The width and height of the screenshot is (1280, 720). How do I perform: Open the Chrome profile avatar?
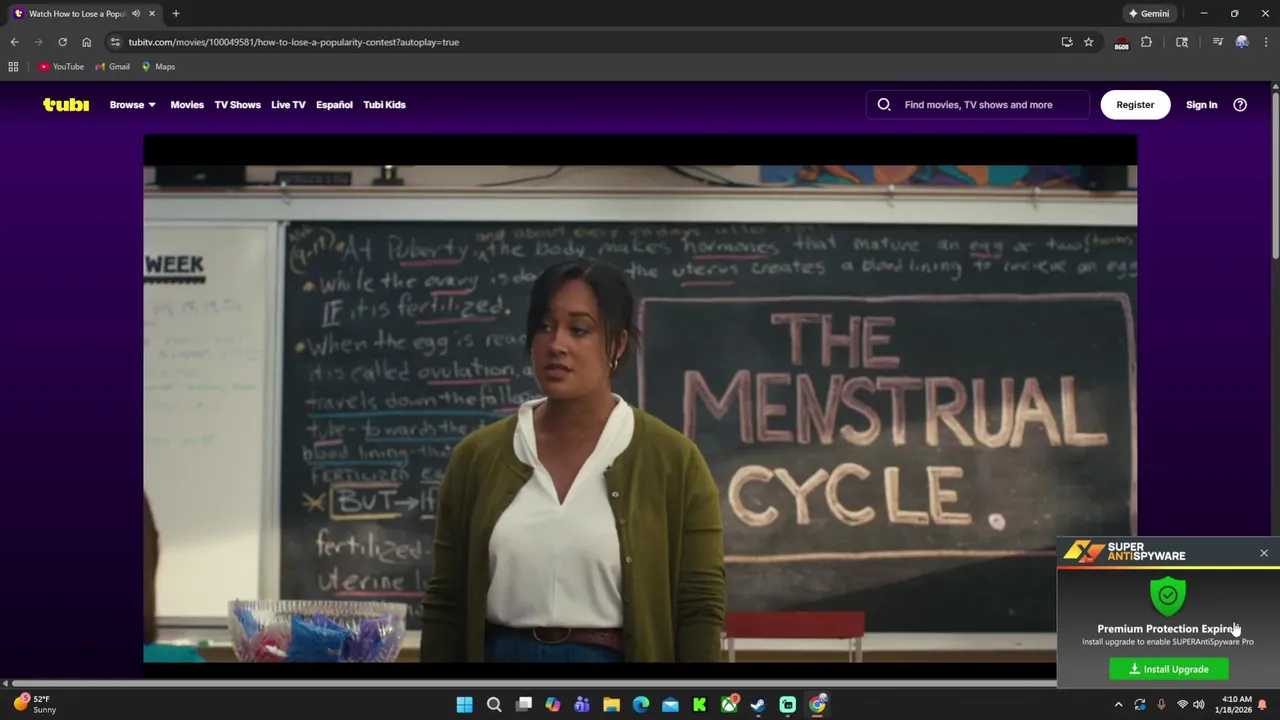point(1242,42)
